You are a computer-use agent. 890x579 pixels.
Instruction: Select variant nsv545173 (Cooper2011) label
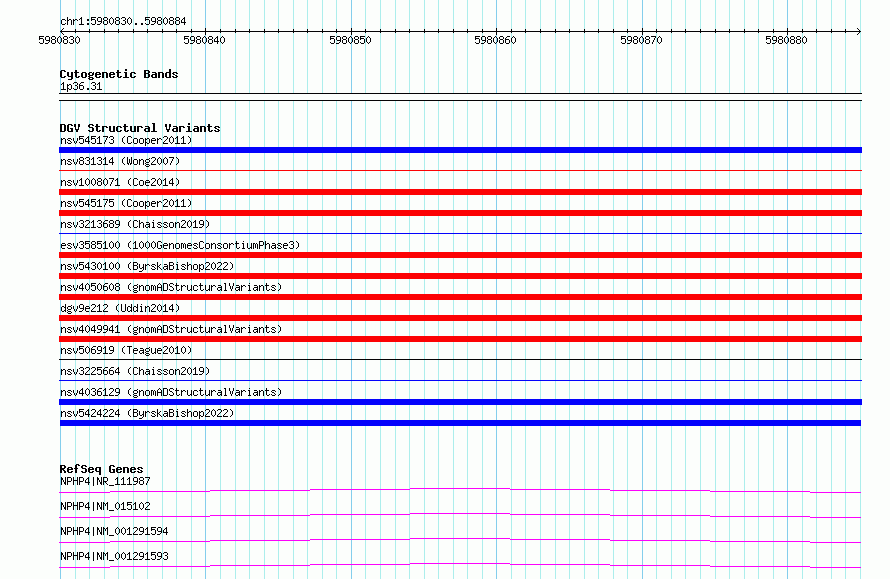(x=126, y=140)
